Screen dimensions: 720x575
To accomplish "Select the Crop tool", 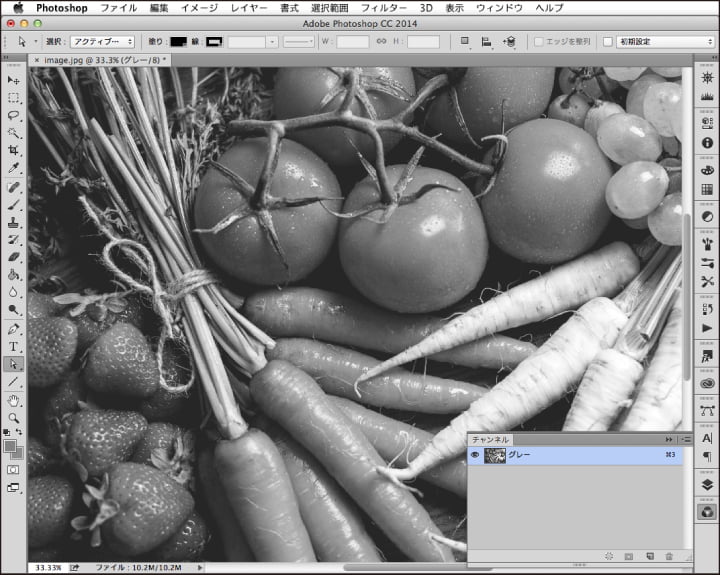I will click(14, 150).
